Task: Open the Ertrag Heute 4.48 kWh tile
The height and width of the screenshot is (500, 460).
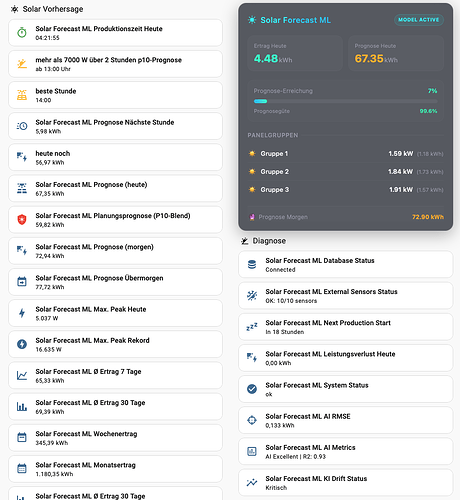Action: (x=295, y=53)
